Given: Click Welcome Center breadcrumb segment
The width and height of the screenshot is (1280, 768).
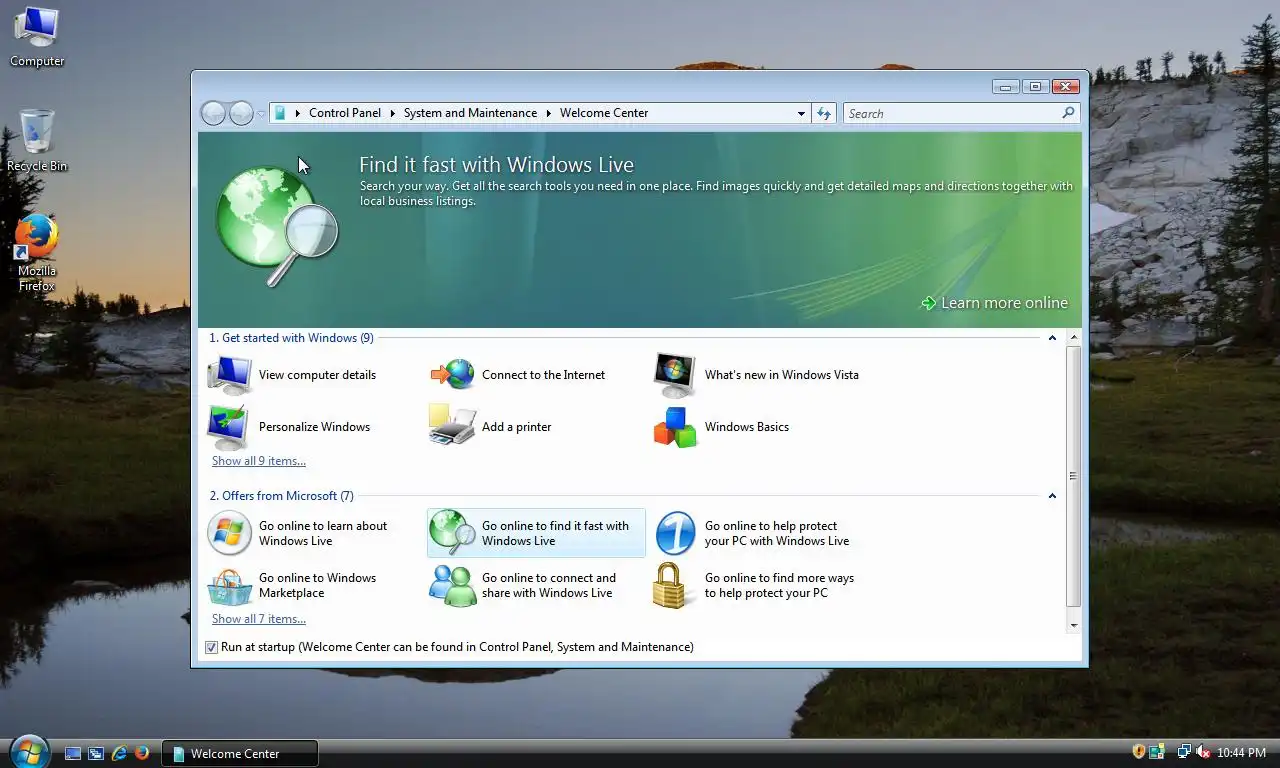Looking at the screenshot, I should pos(604,113).
